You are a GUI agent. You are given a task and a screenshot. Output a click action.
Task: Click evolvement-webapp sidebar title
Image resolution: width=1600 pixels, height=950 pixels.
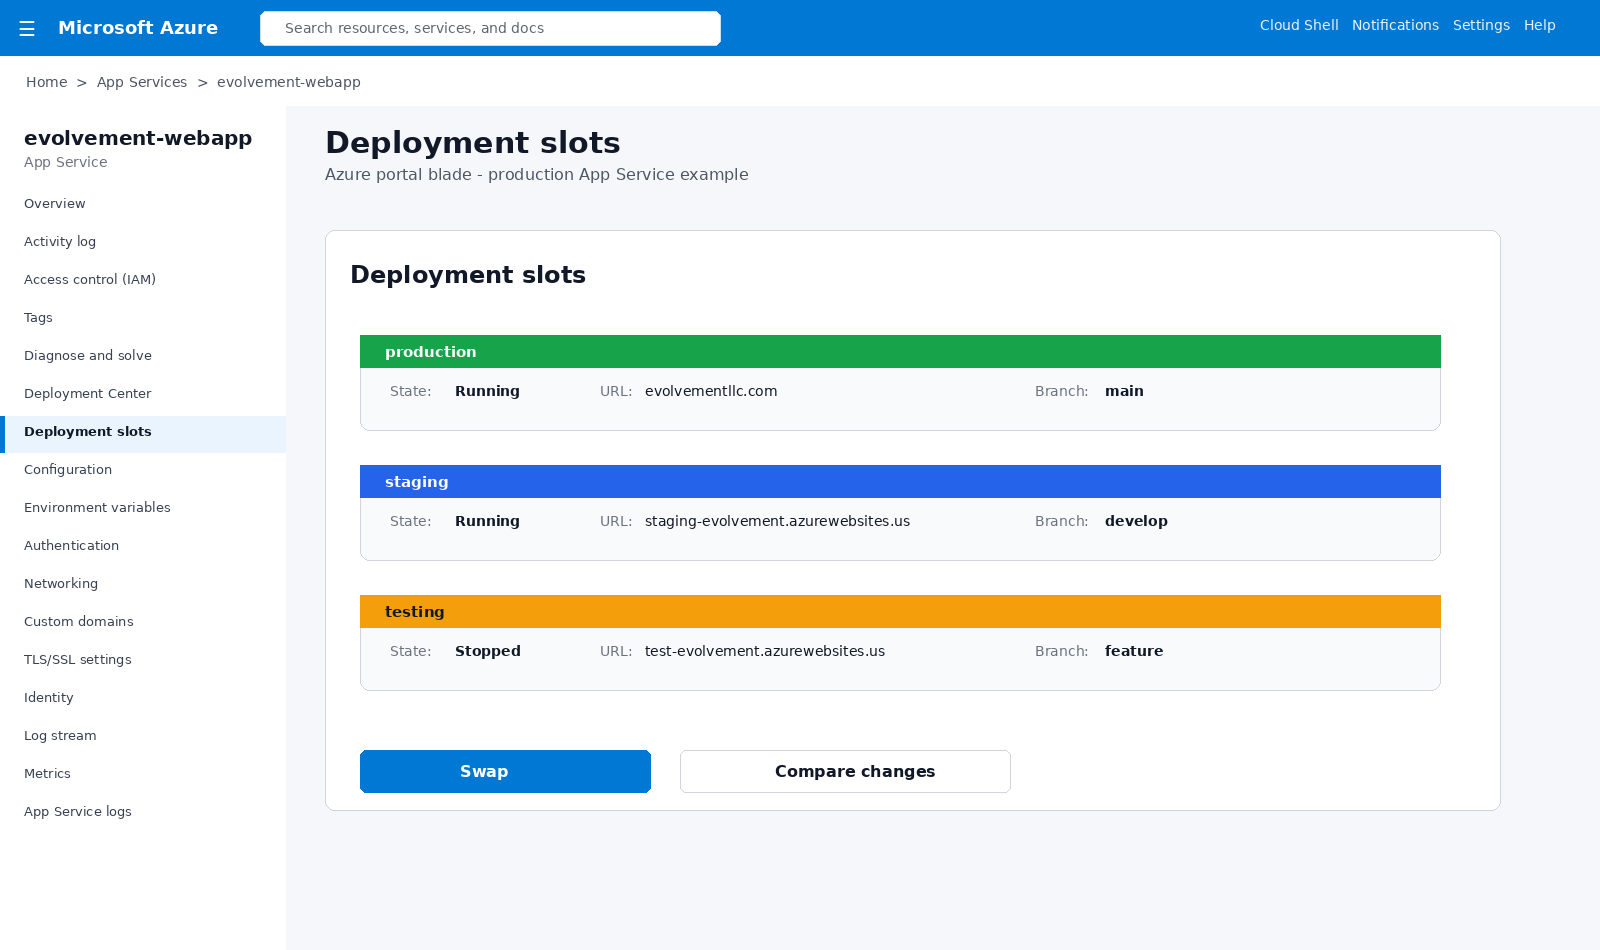138,138
